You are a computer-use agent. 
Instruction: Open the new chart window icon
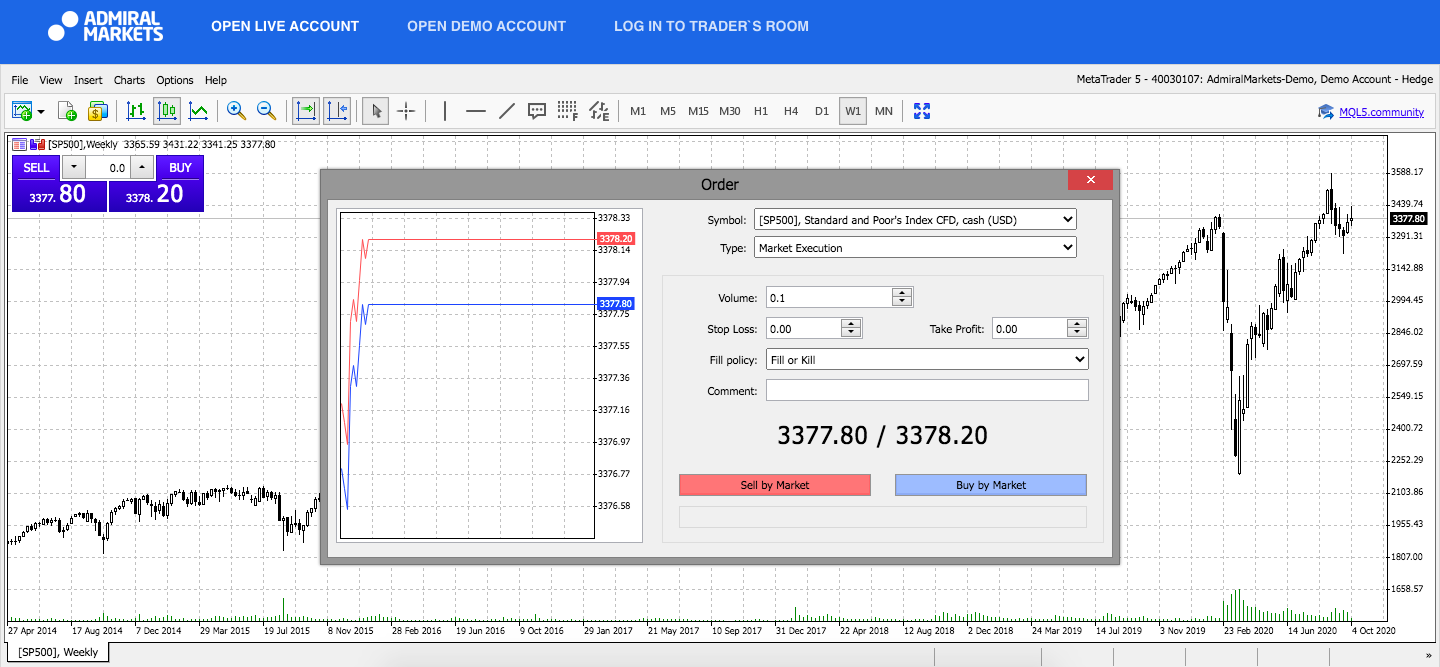coord(22,110)
